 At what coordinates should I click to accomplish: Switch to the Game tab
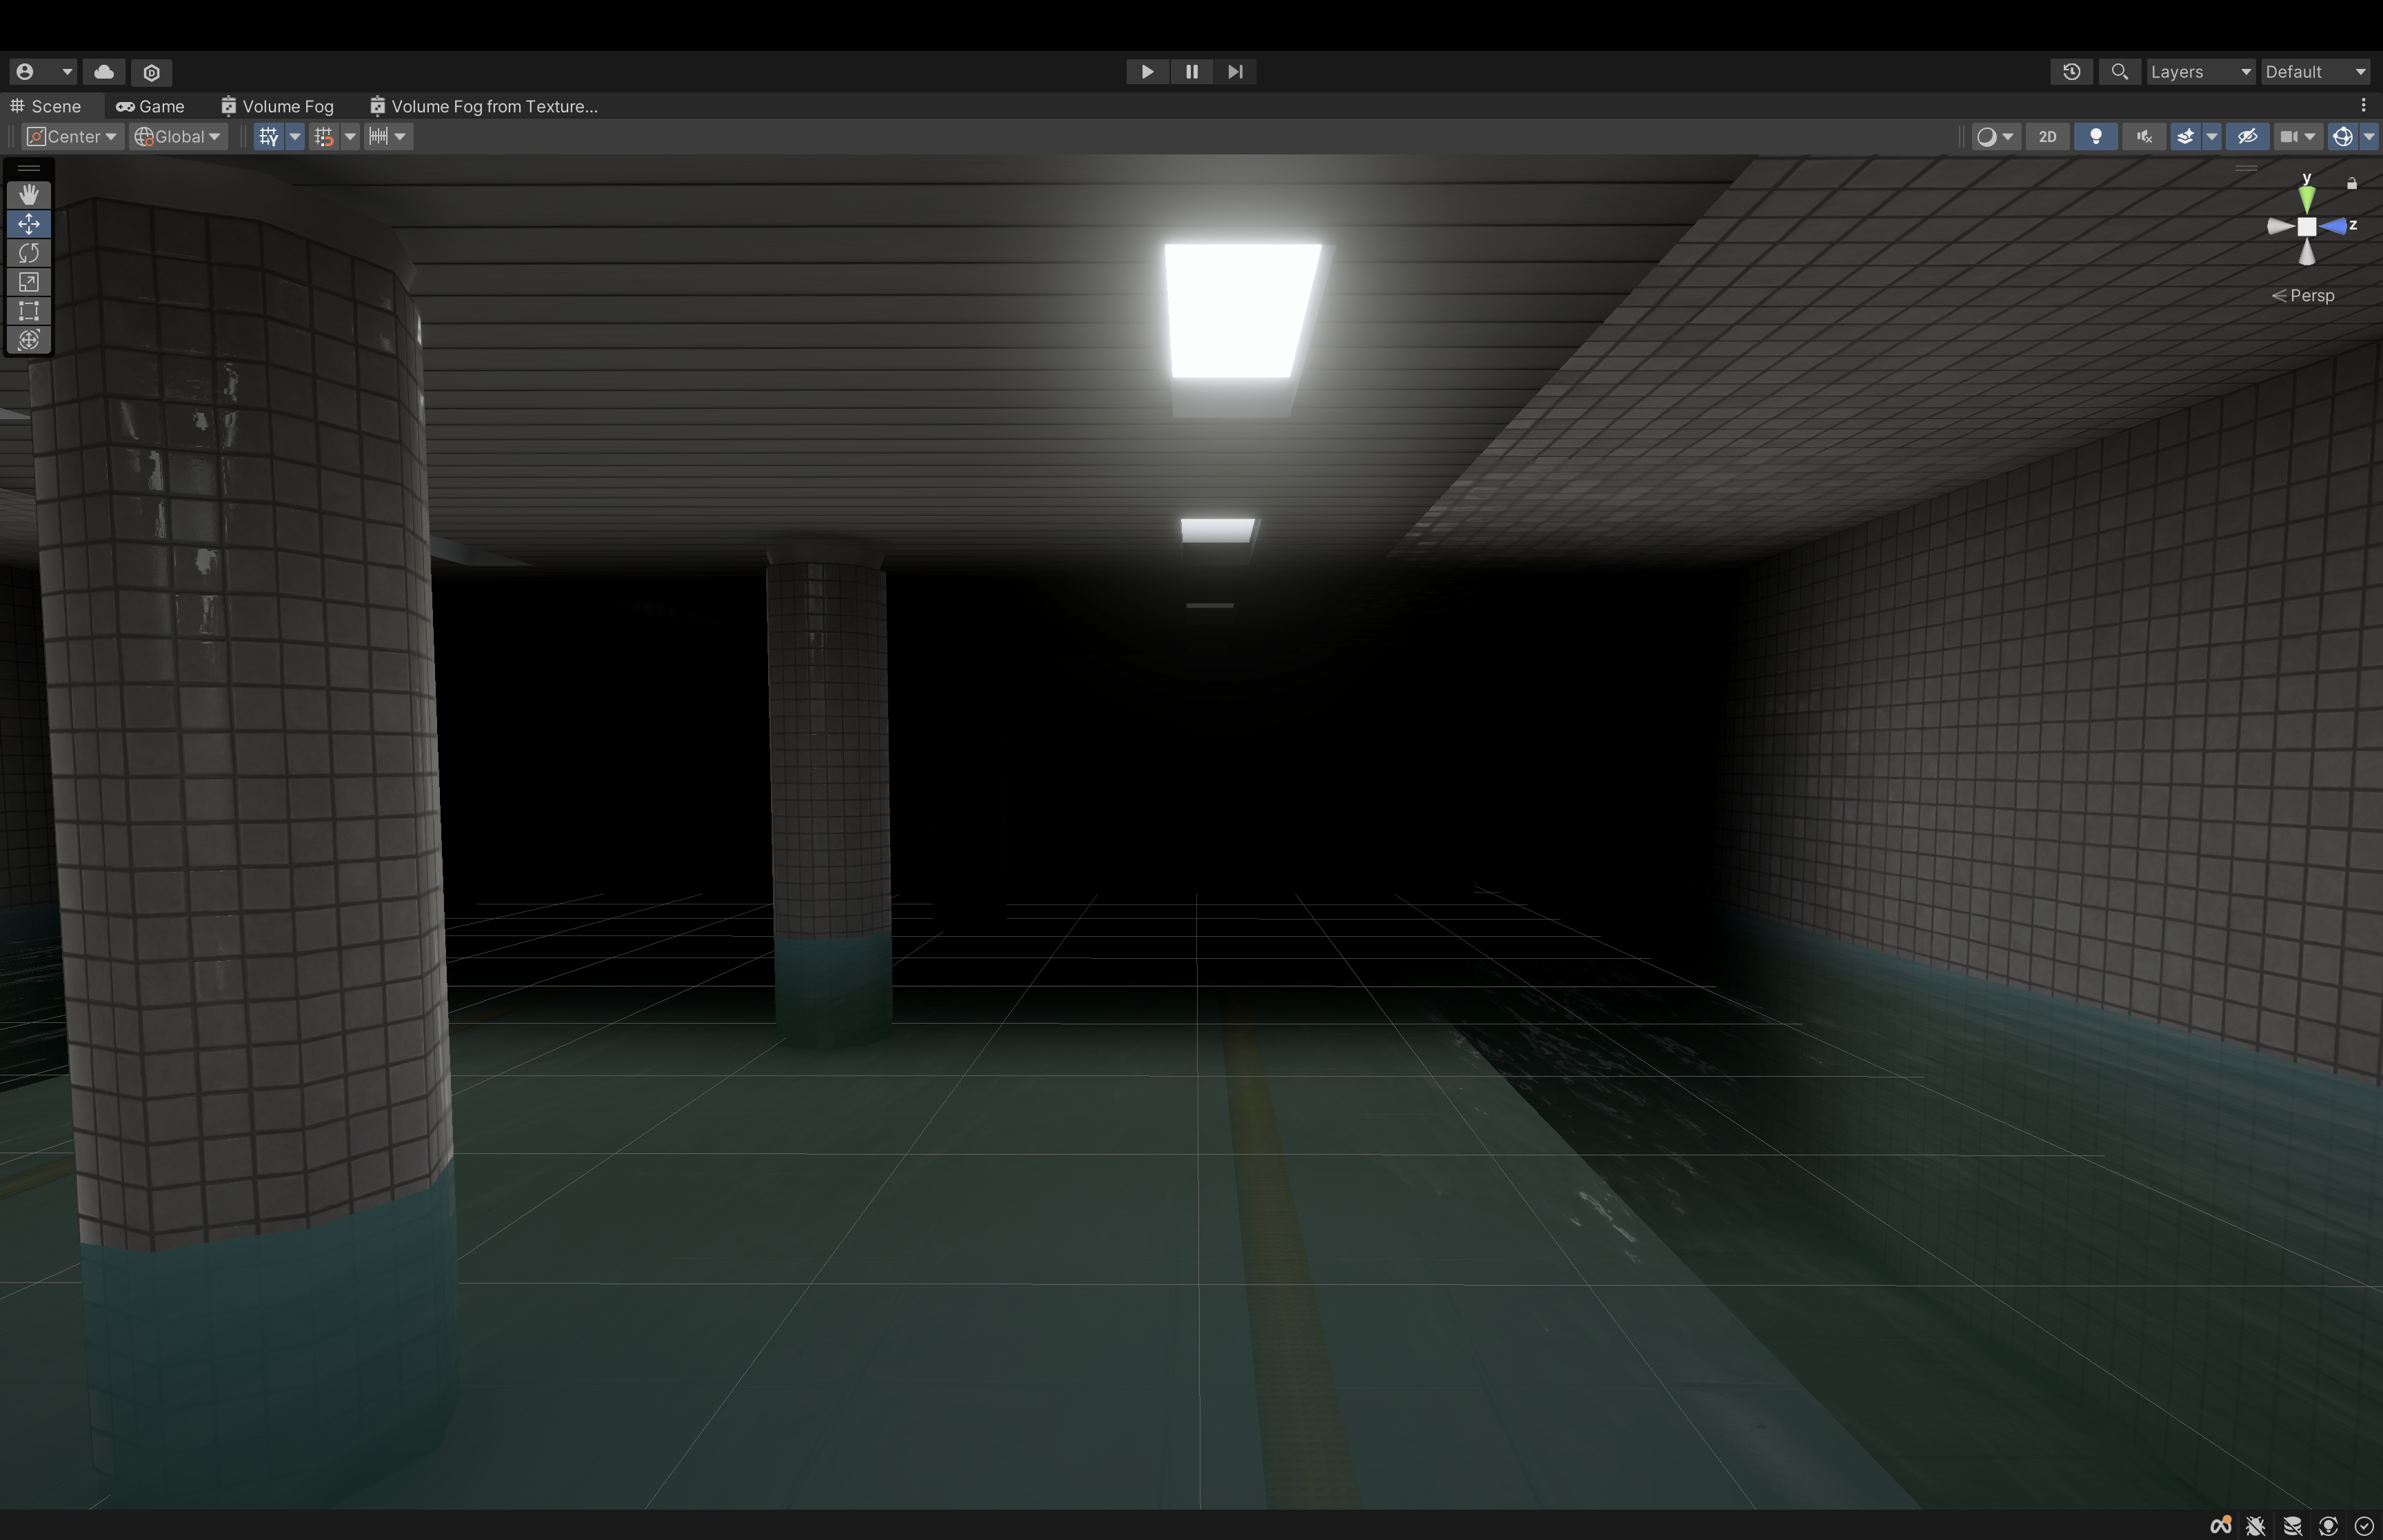point(150,106)
